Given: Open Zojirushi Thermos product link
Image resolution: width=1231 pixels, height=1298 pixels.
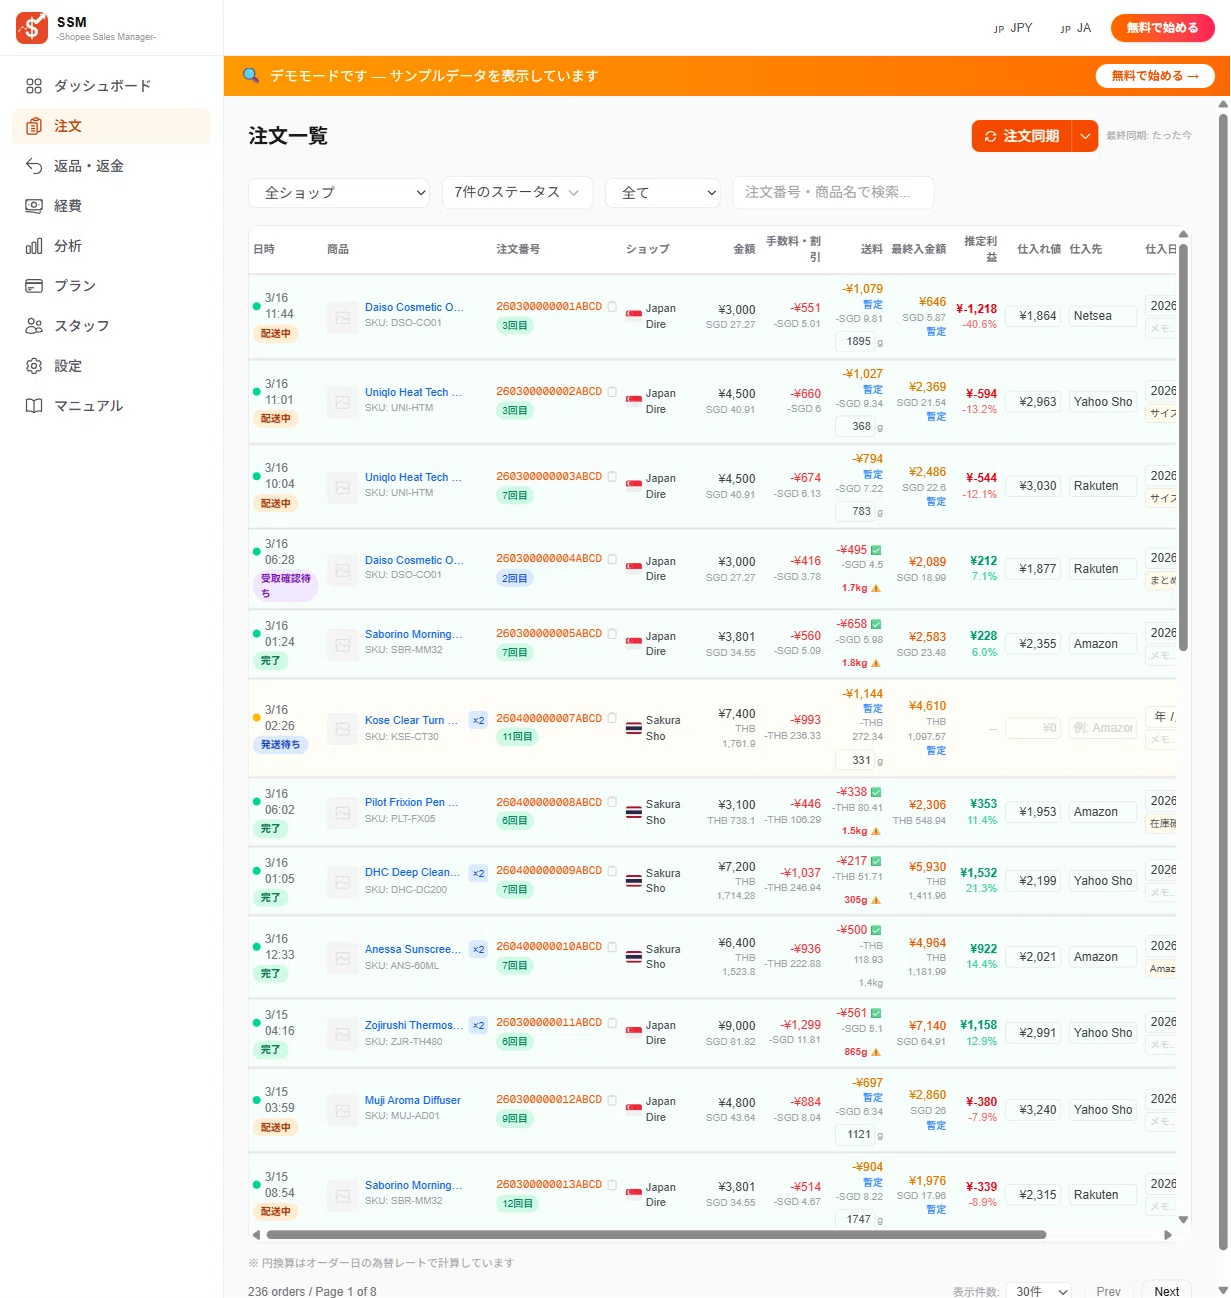Looking at the screenshot, I should point(414,1025).
